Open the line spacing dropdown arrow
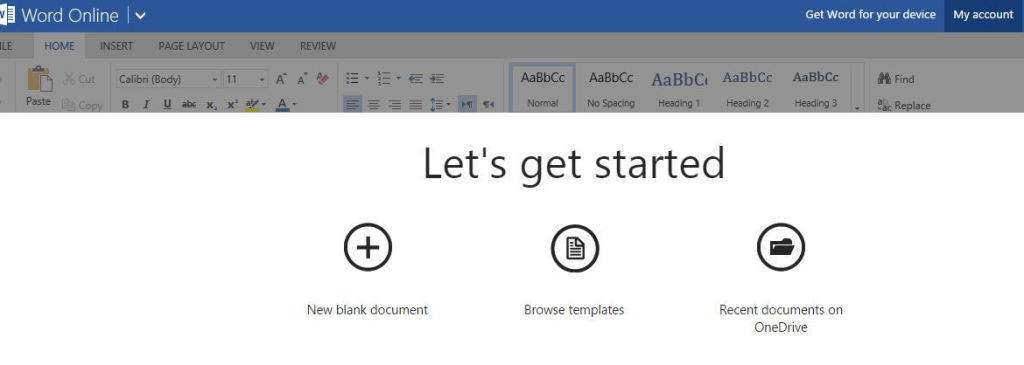The width and height of the screenshot is (1024, 365). click(x=449, y=104)
